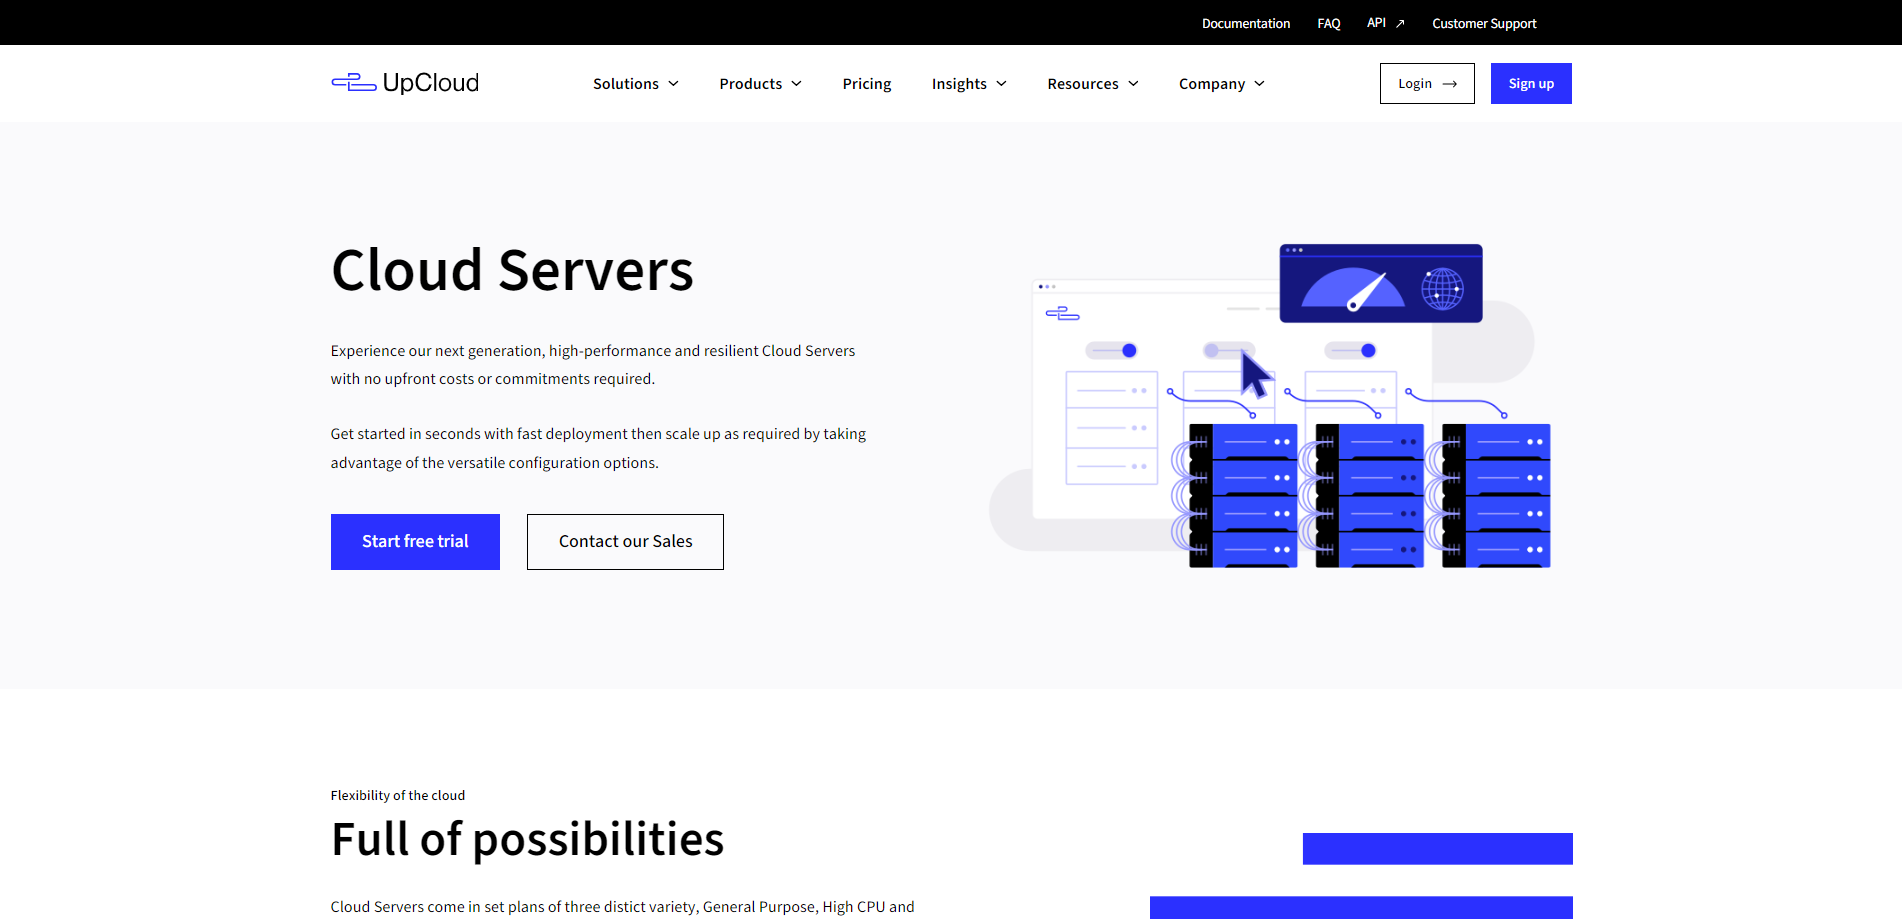The height and width of the screenshot is (919, 1902).
Task: Click the UpCloud wordmark text
Action: (431, 83)
